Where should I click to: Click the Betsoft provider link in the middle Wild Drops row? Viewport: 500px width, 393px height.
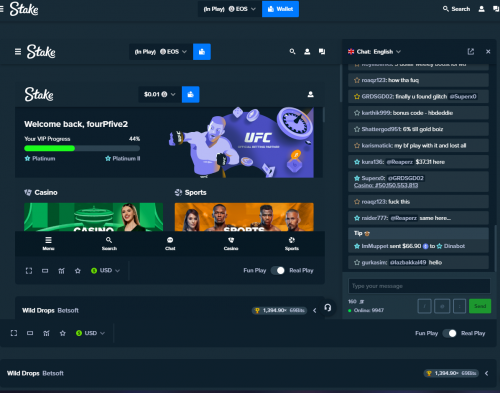point(68,310)
